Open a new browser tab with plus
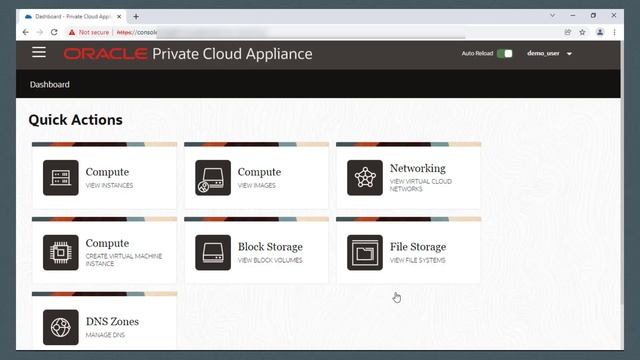 click(136, 17)
